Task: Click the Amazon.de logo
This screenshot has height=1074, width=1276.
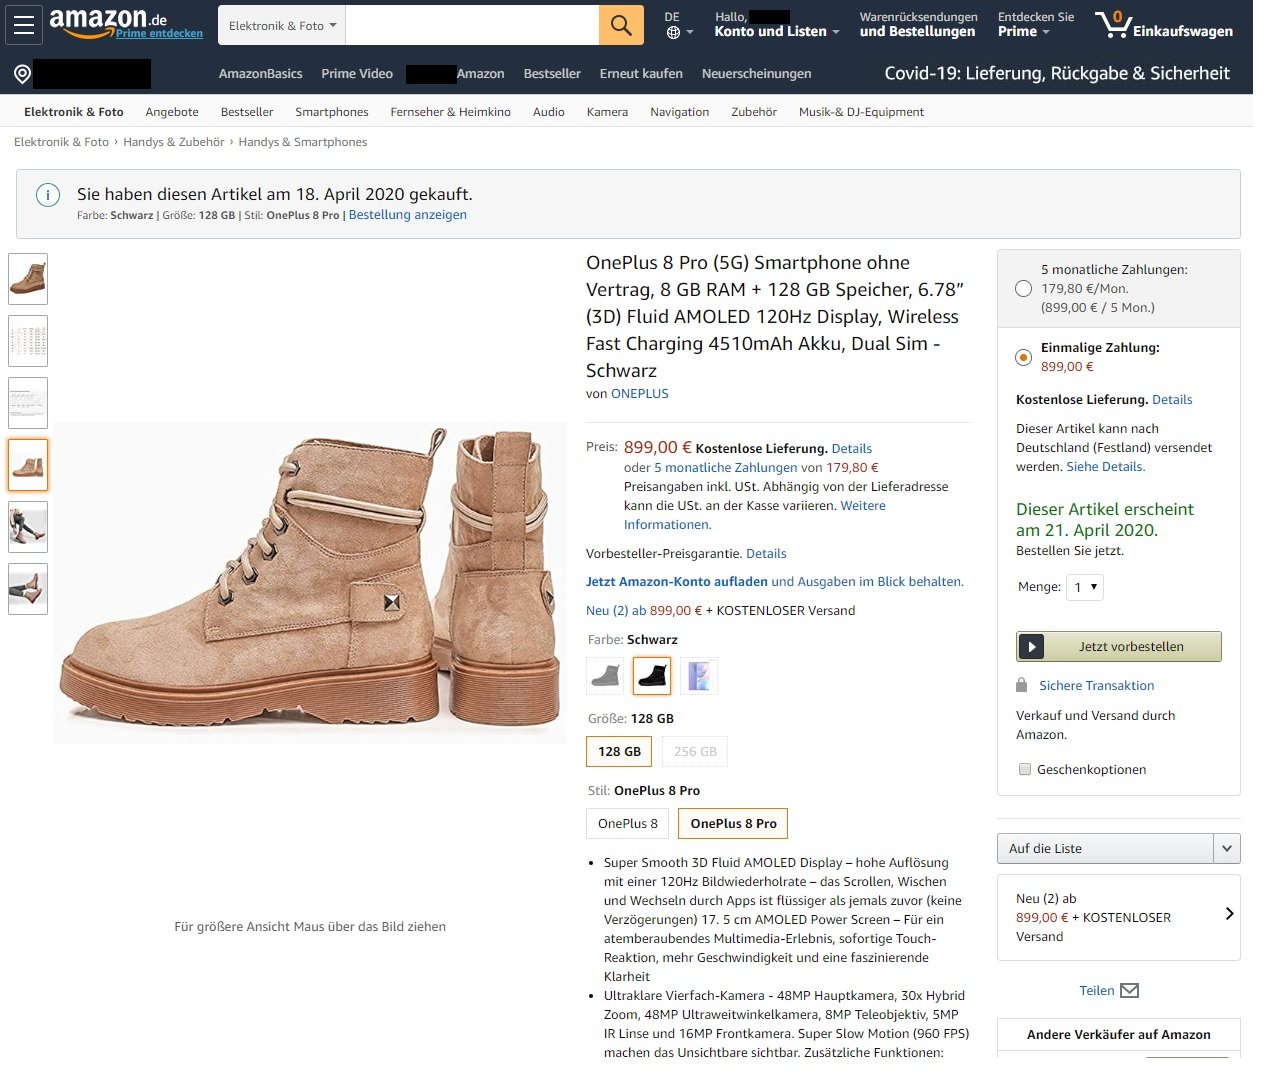Action: 108,22
